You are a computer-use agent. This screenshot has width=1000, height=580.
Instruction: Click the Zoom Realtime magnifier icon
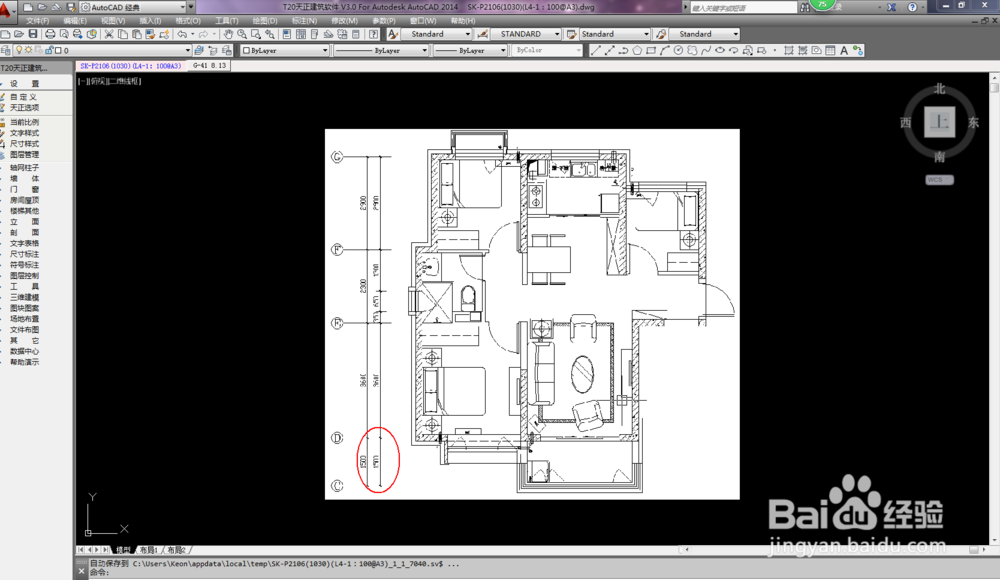point(242,34)
